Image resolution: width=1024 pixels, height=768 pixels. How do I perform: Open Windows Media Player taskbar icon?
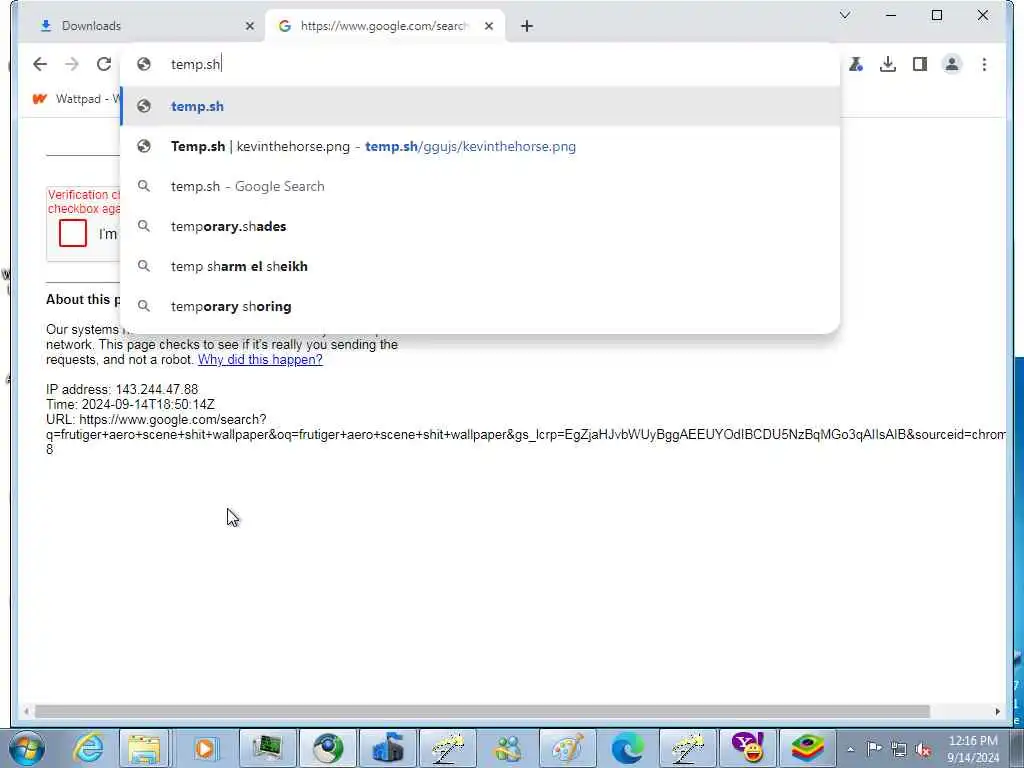(205, 748)
